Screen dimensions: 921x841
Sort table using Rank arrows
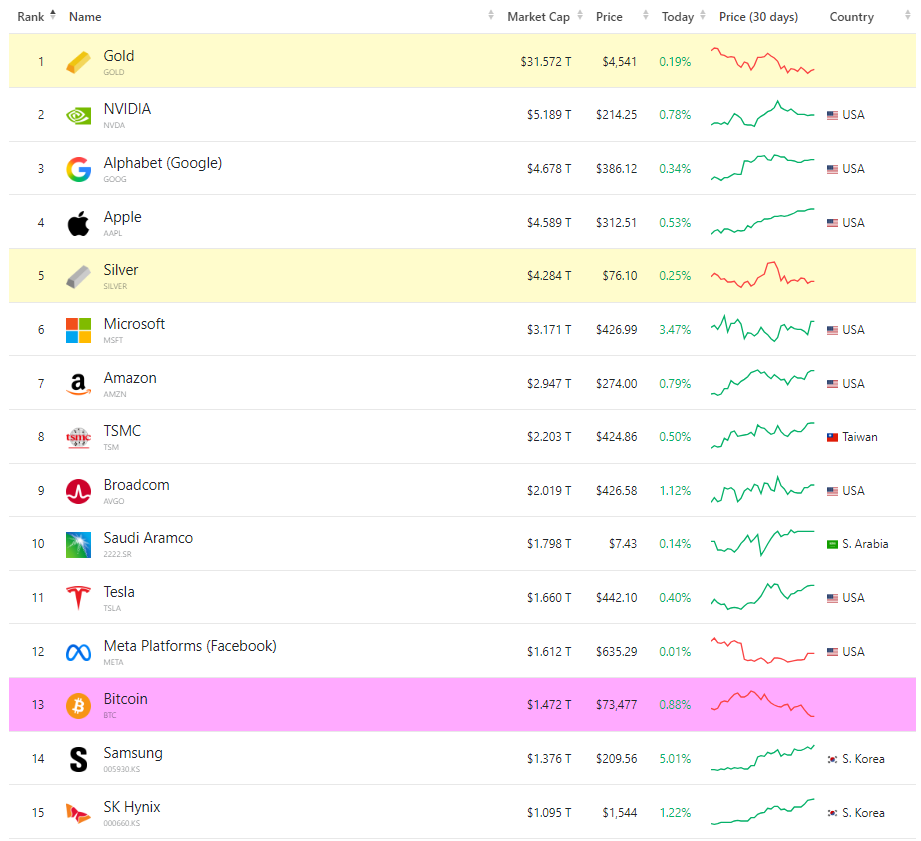coord(53,15)
